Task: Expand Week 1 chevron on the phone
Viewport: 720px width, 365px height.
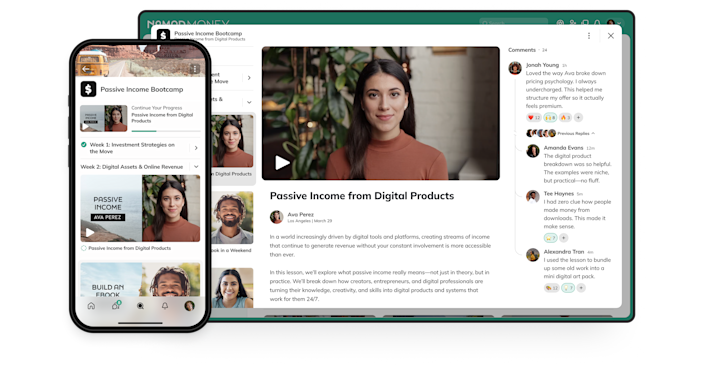Action: pos(196,148)
